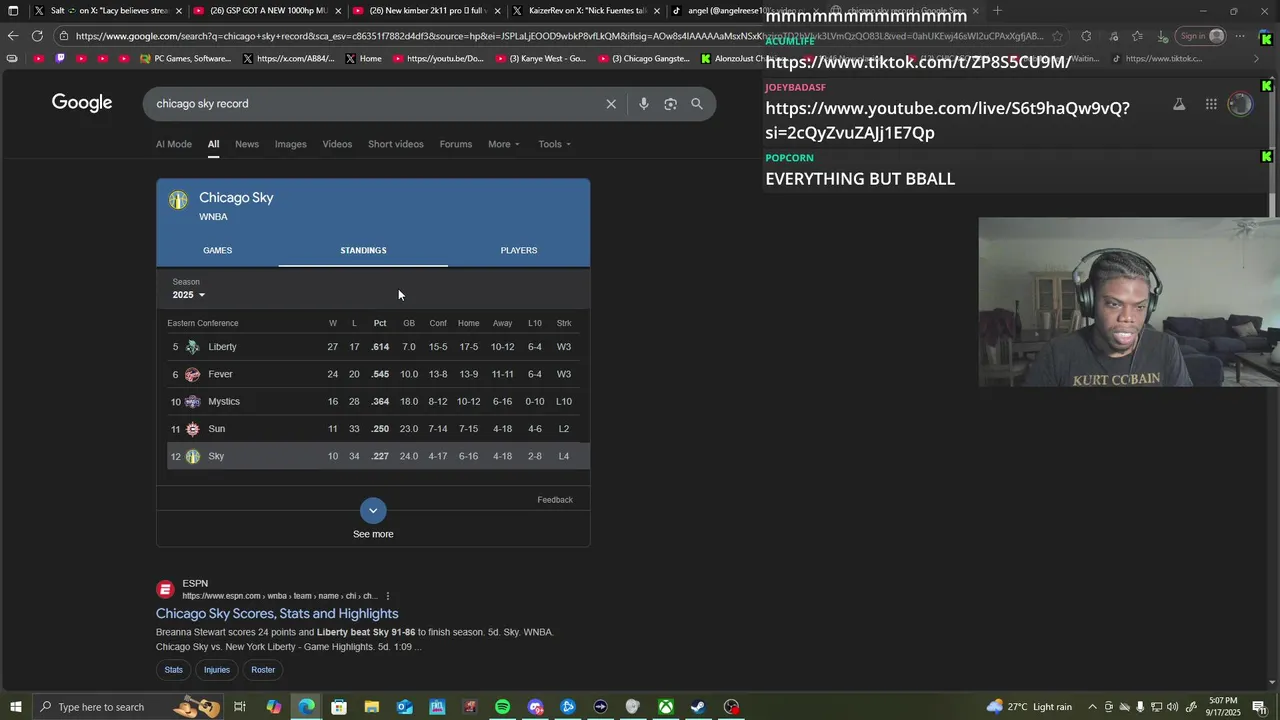
Task: Open File Explorer from the taskbar
Action: (371, 707)
